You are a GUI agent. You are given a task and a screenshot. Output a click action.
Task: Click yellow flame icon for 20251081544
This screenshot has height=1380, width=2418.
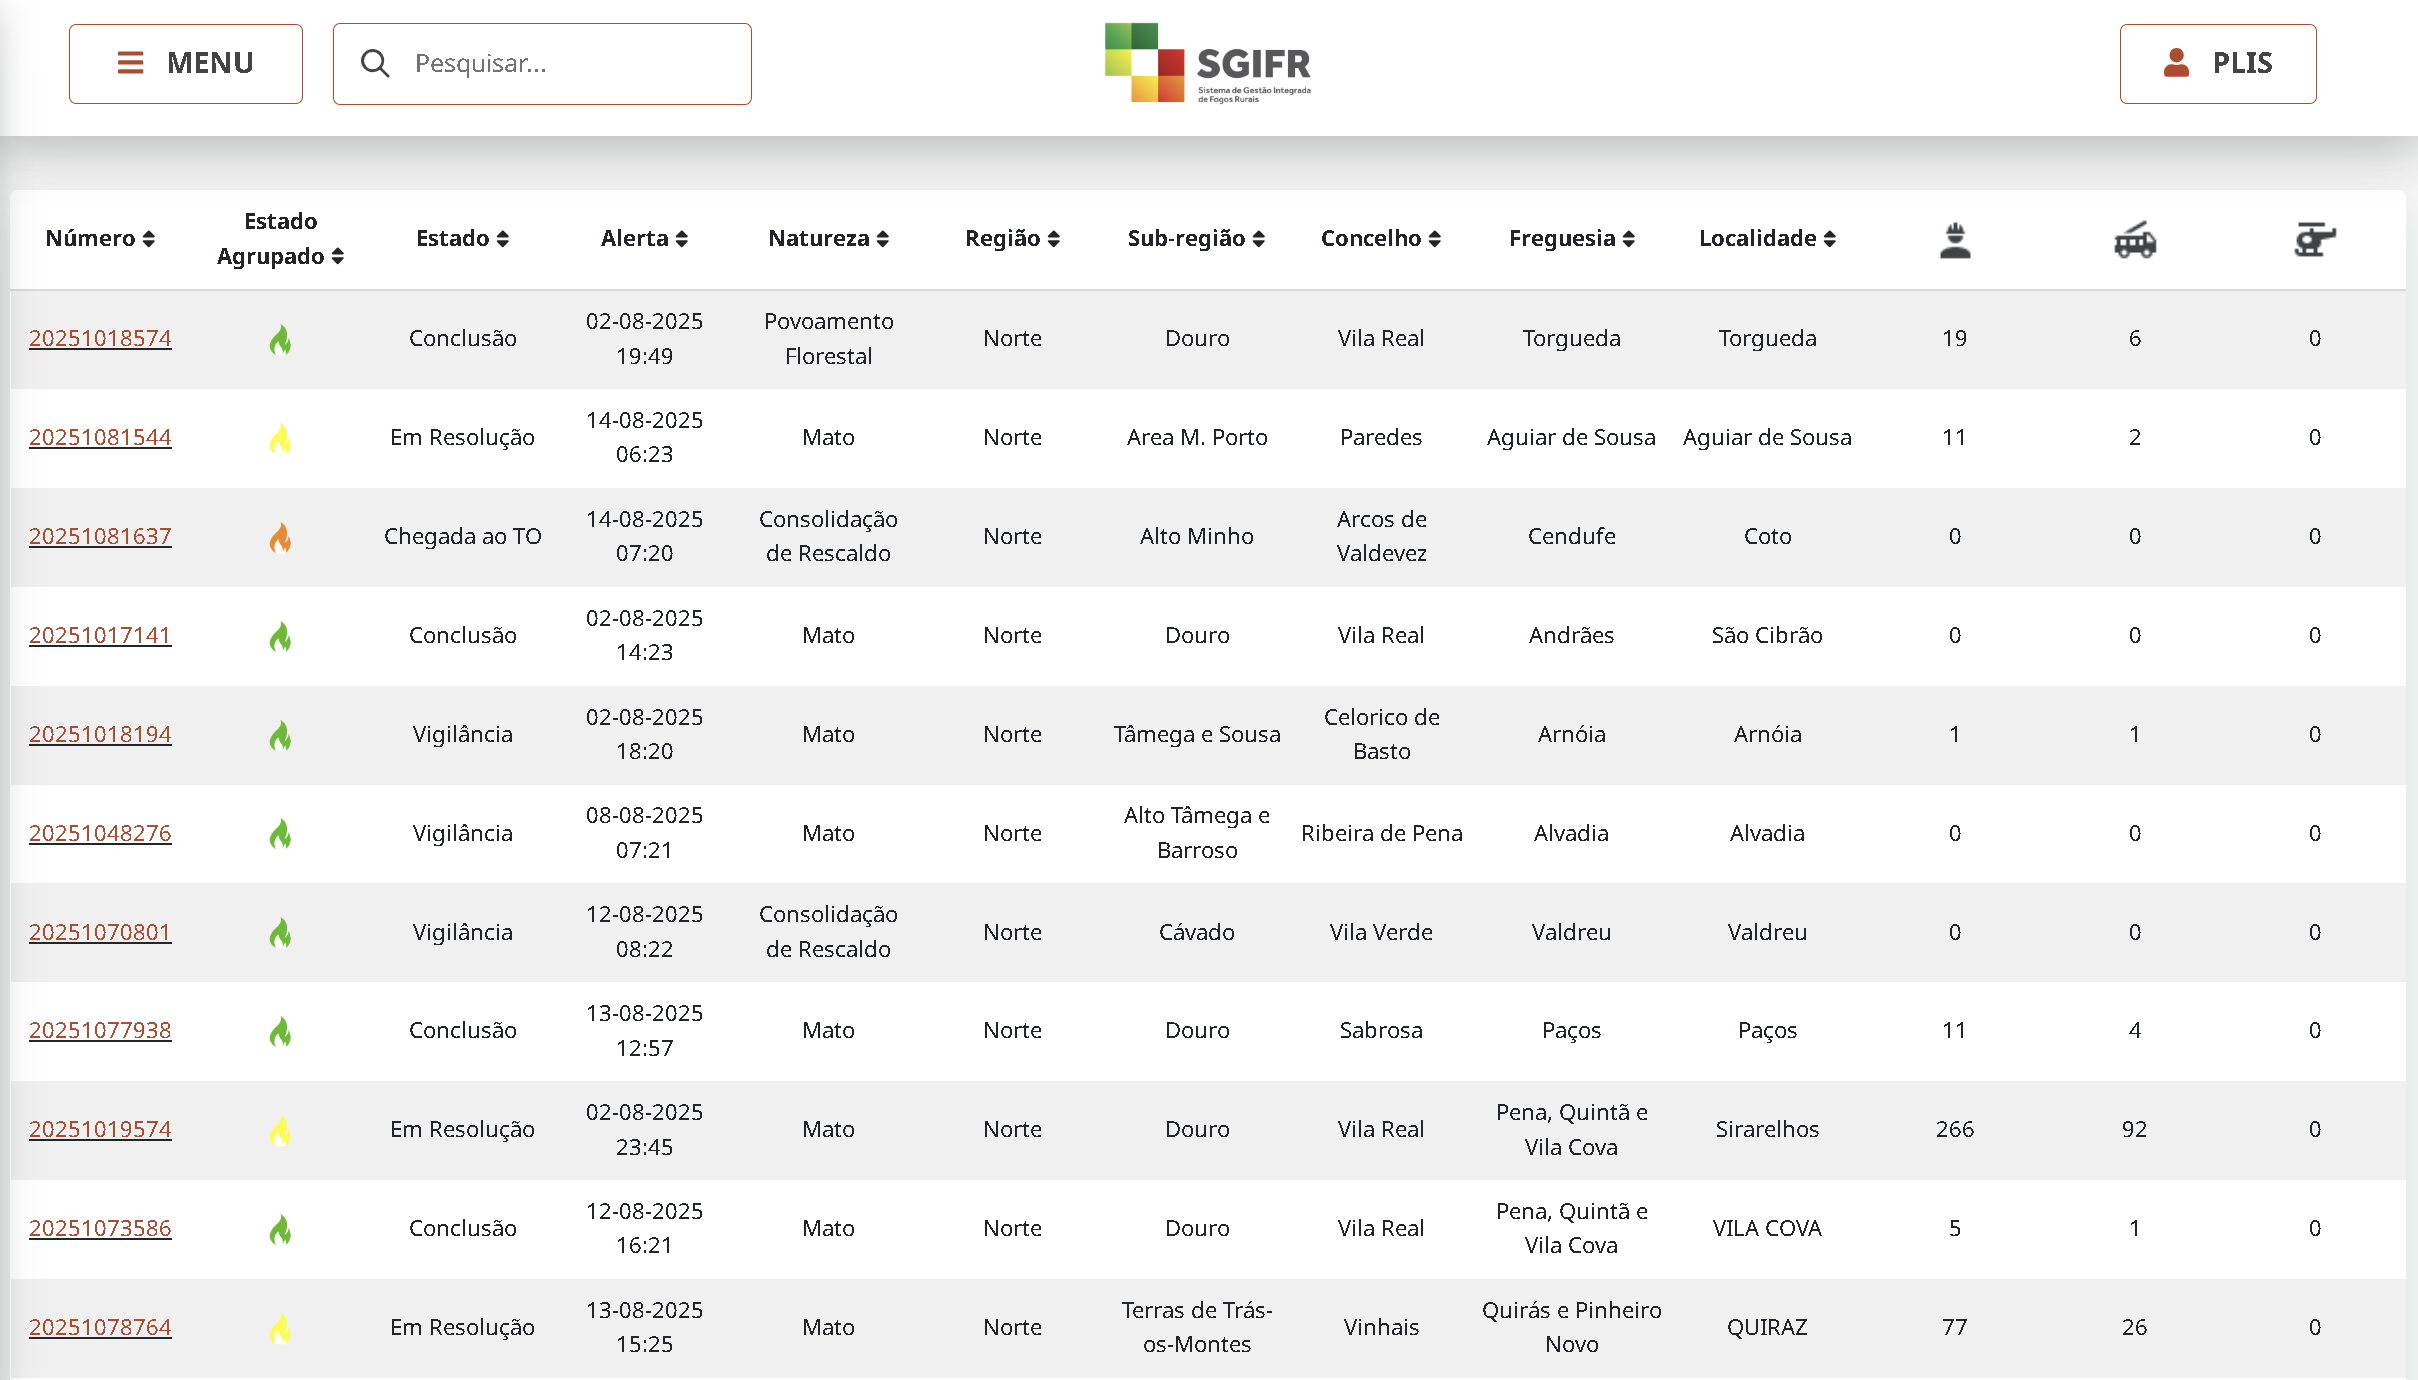[280, 439]
